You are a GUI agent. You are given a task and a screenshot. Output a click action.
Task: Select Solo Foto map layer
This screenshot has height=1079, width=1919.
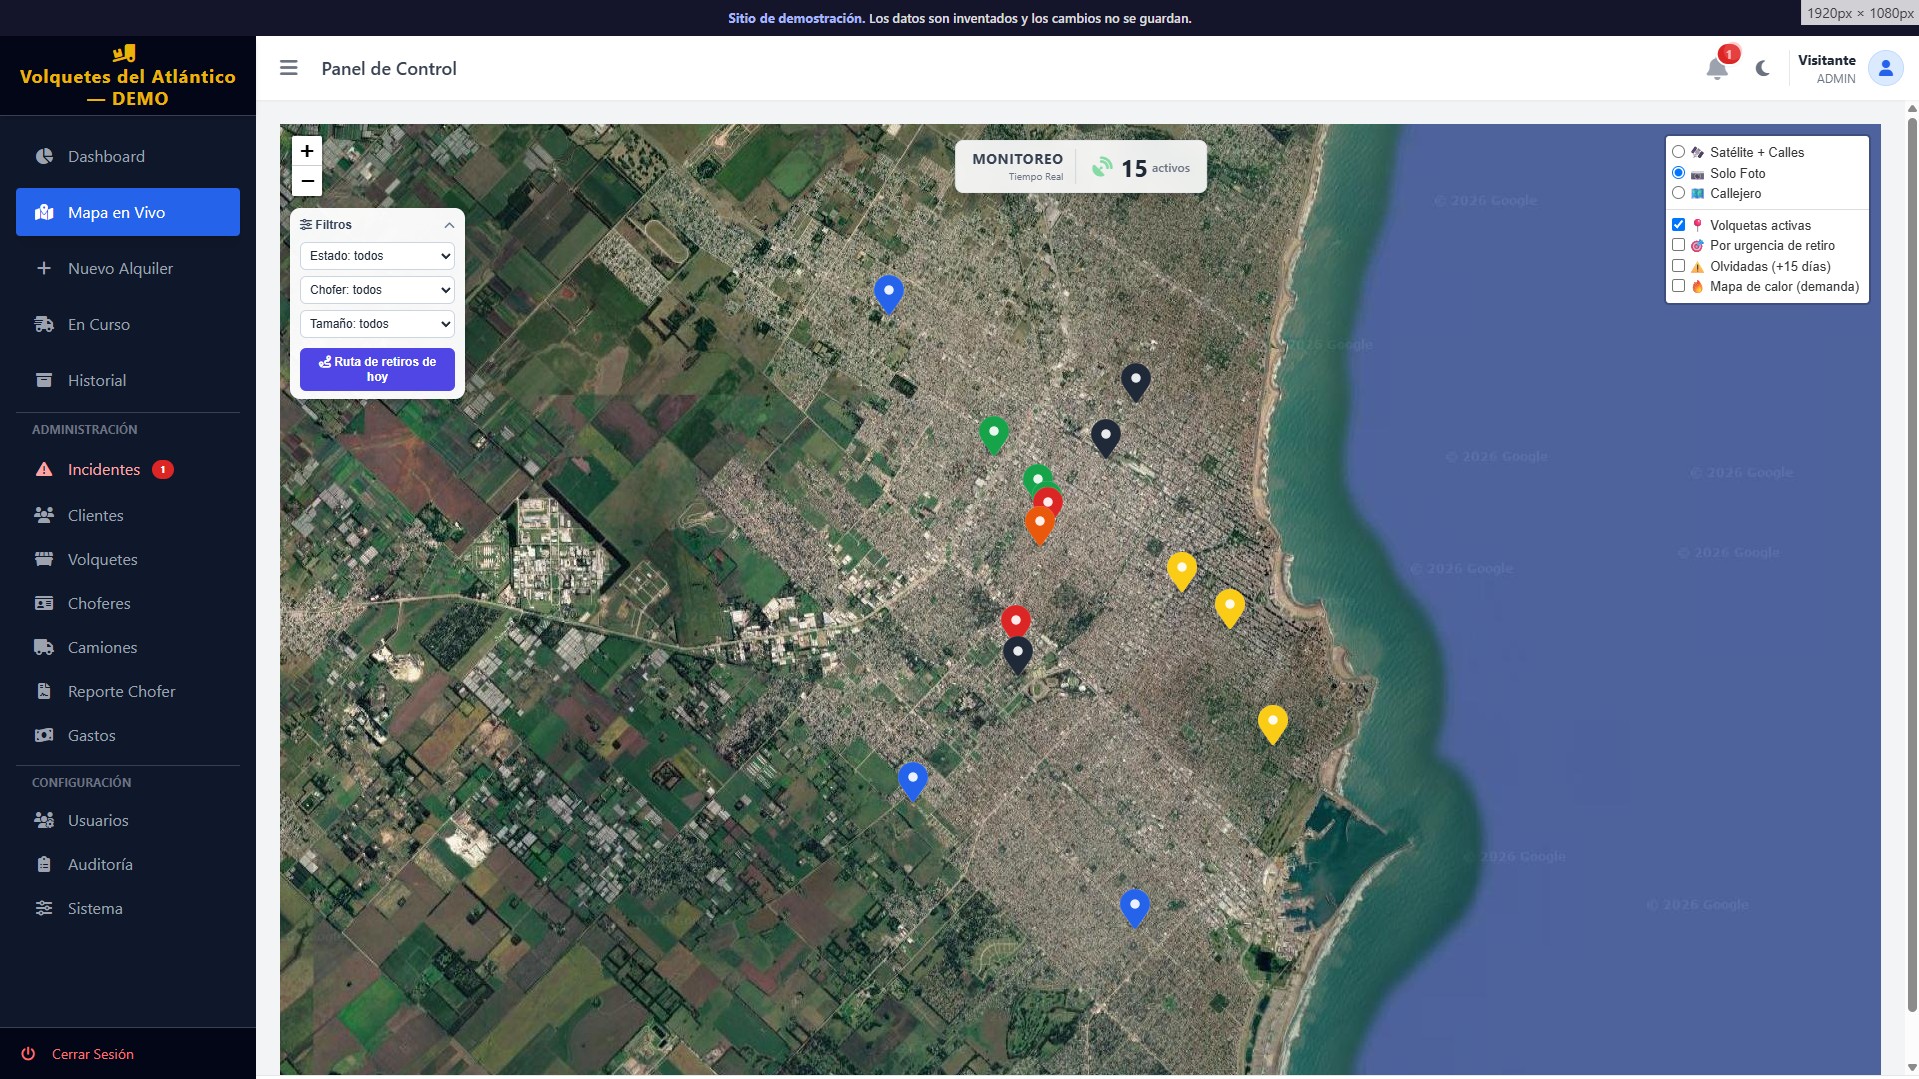tap(1678, 173)
